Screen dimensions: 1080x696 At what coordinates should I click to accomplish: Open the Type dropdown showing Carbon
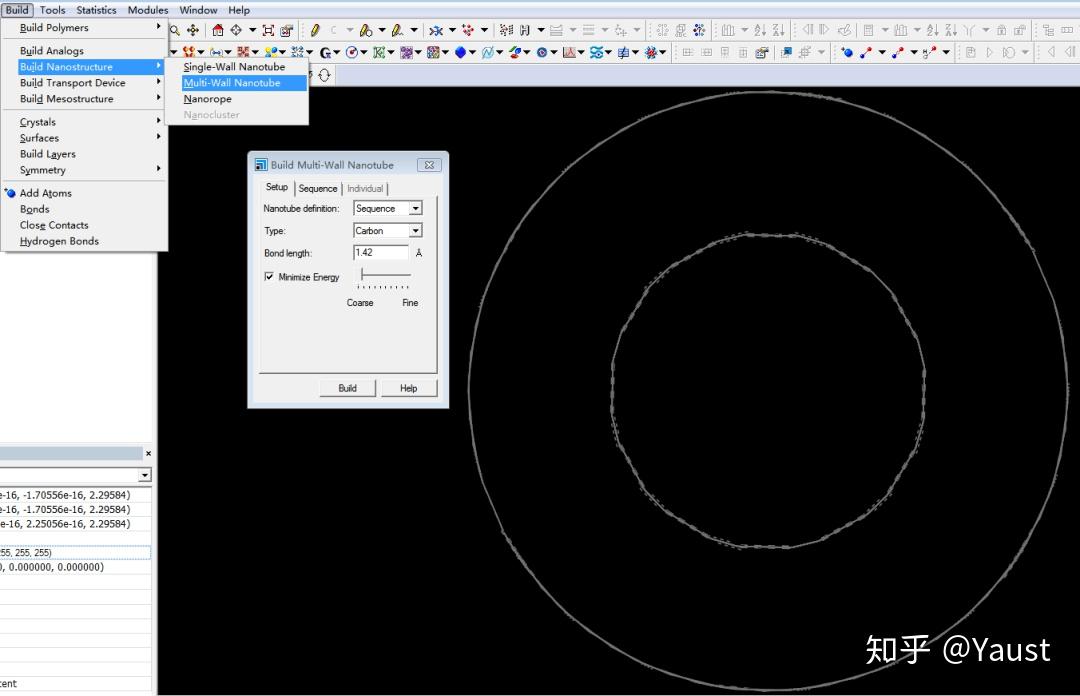[416, 230]
